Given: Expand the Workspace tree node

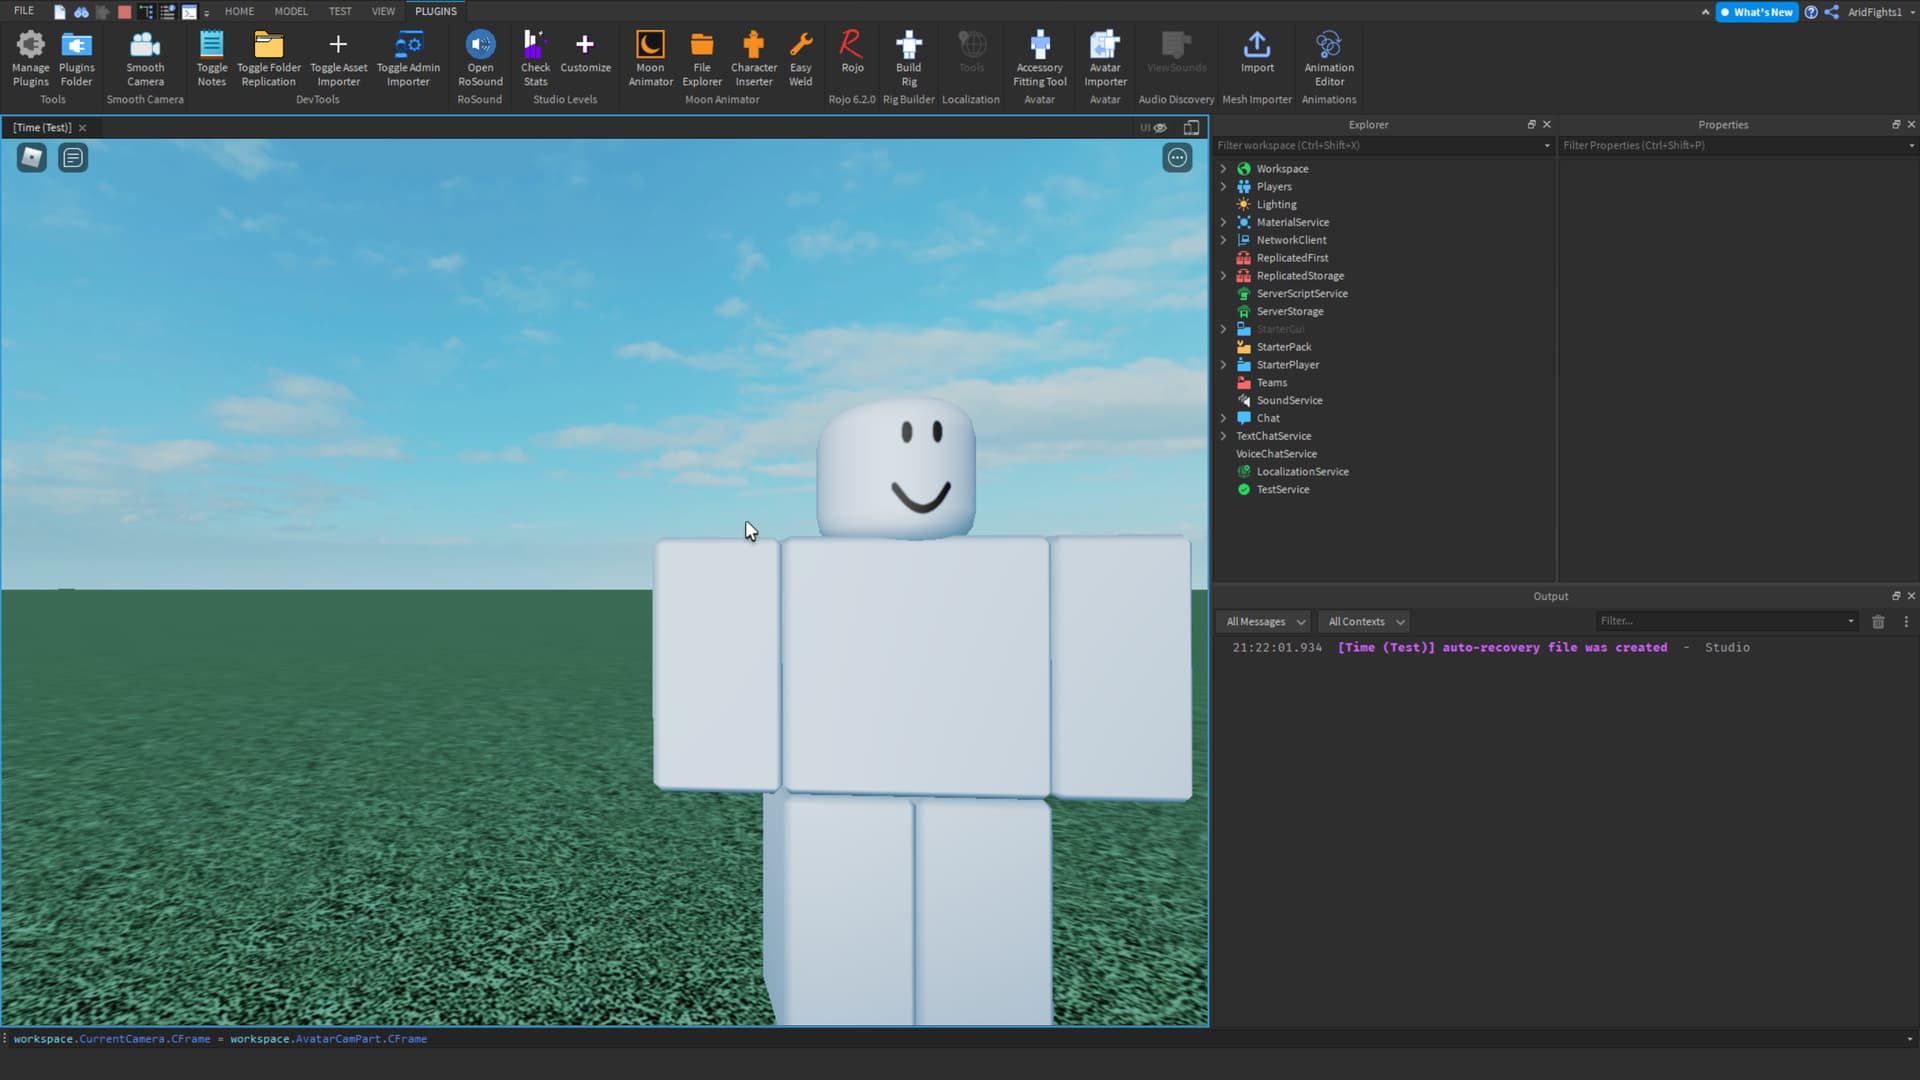Looking at the screenshot, I should [x=1223, y=169].
